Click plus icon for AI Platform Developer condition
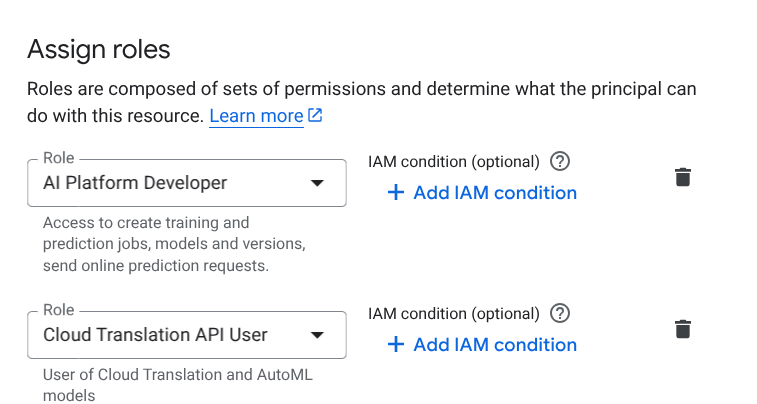The width and height of the screenshot is (757, 404). (396, 192)
